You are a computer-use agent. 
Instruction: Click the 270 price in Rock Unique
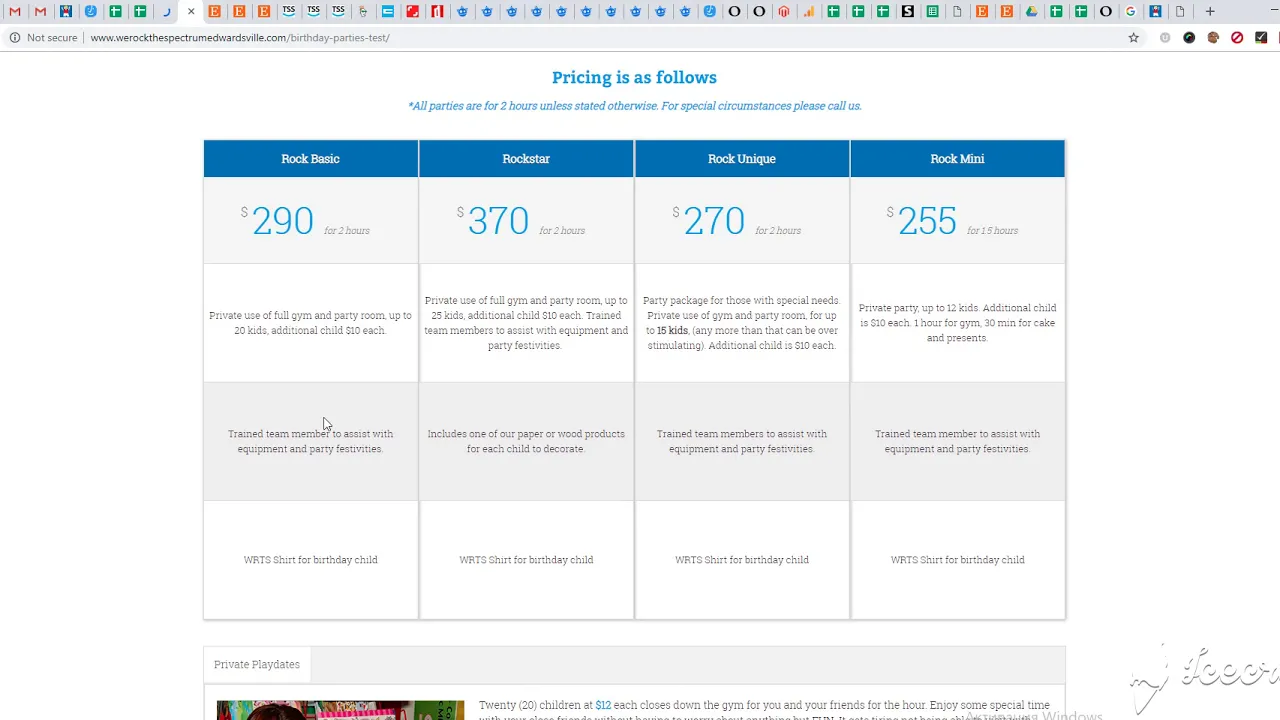coord(714,221)
